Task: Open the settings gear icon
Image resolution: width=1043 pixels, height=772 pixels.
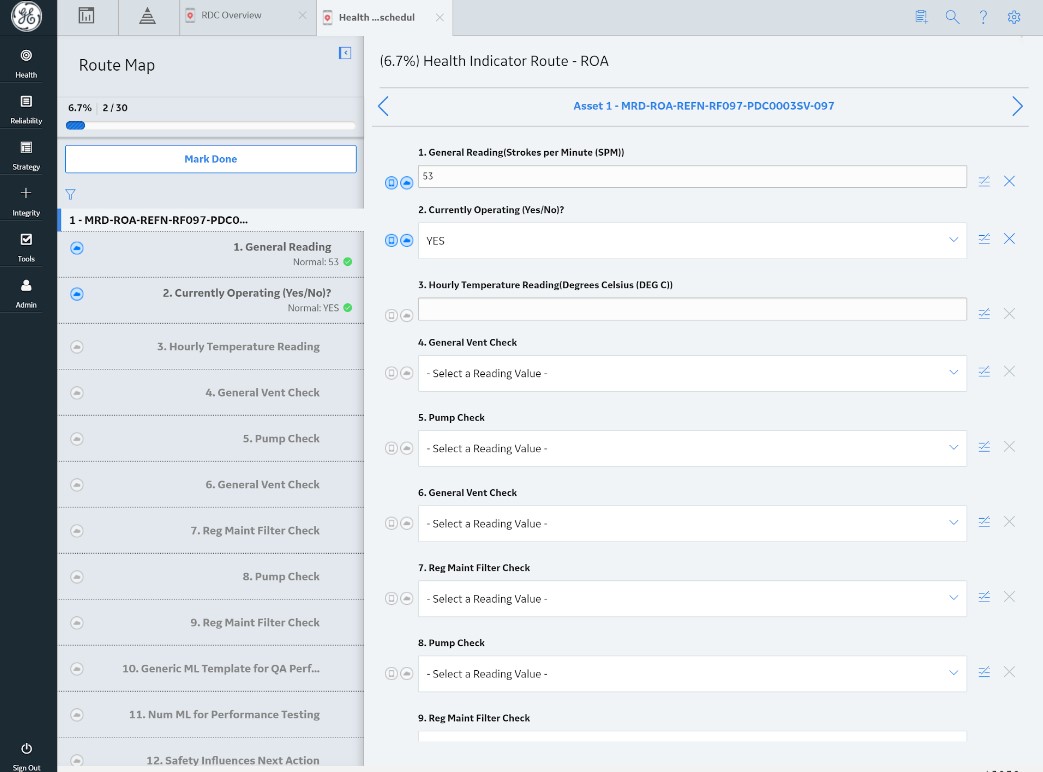Action: (x=1014, y=17)
